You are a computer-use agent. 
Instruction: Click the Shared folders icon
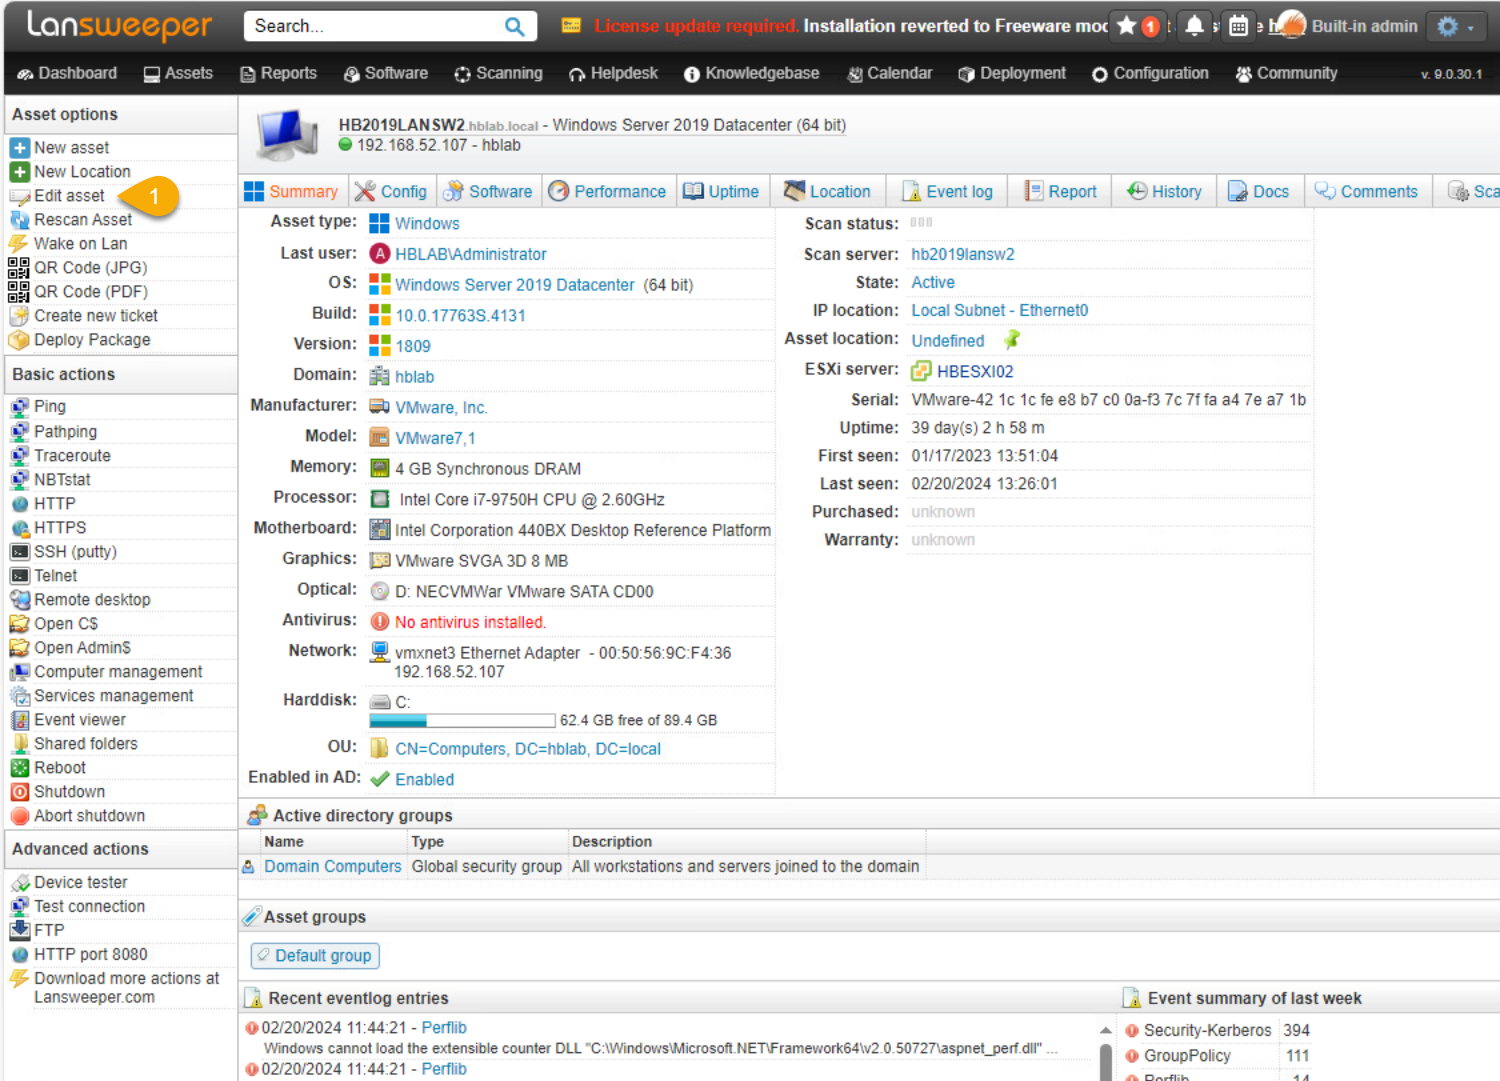tap(19, 744)
